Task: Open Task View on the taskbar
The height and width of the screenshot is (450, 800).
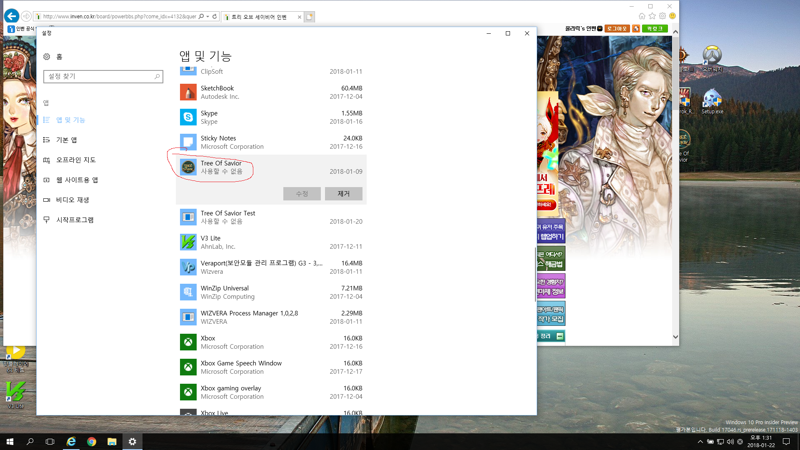Action: 50,441
